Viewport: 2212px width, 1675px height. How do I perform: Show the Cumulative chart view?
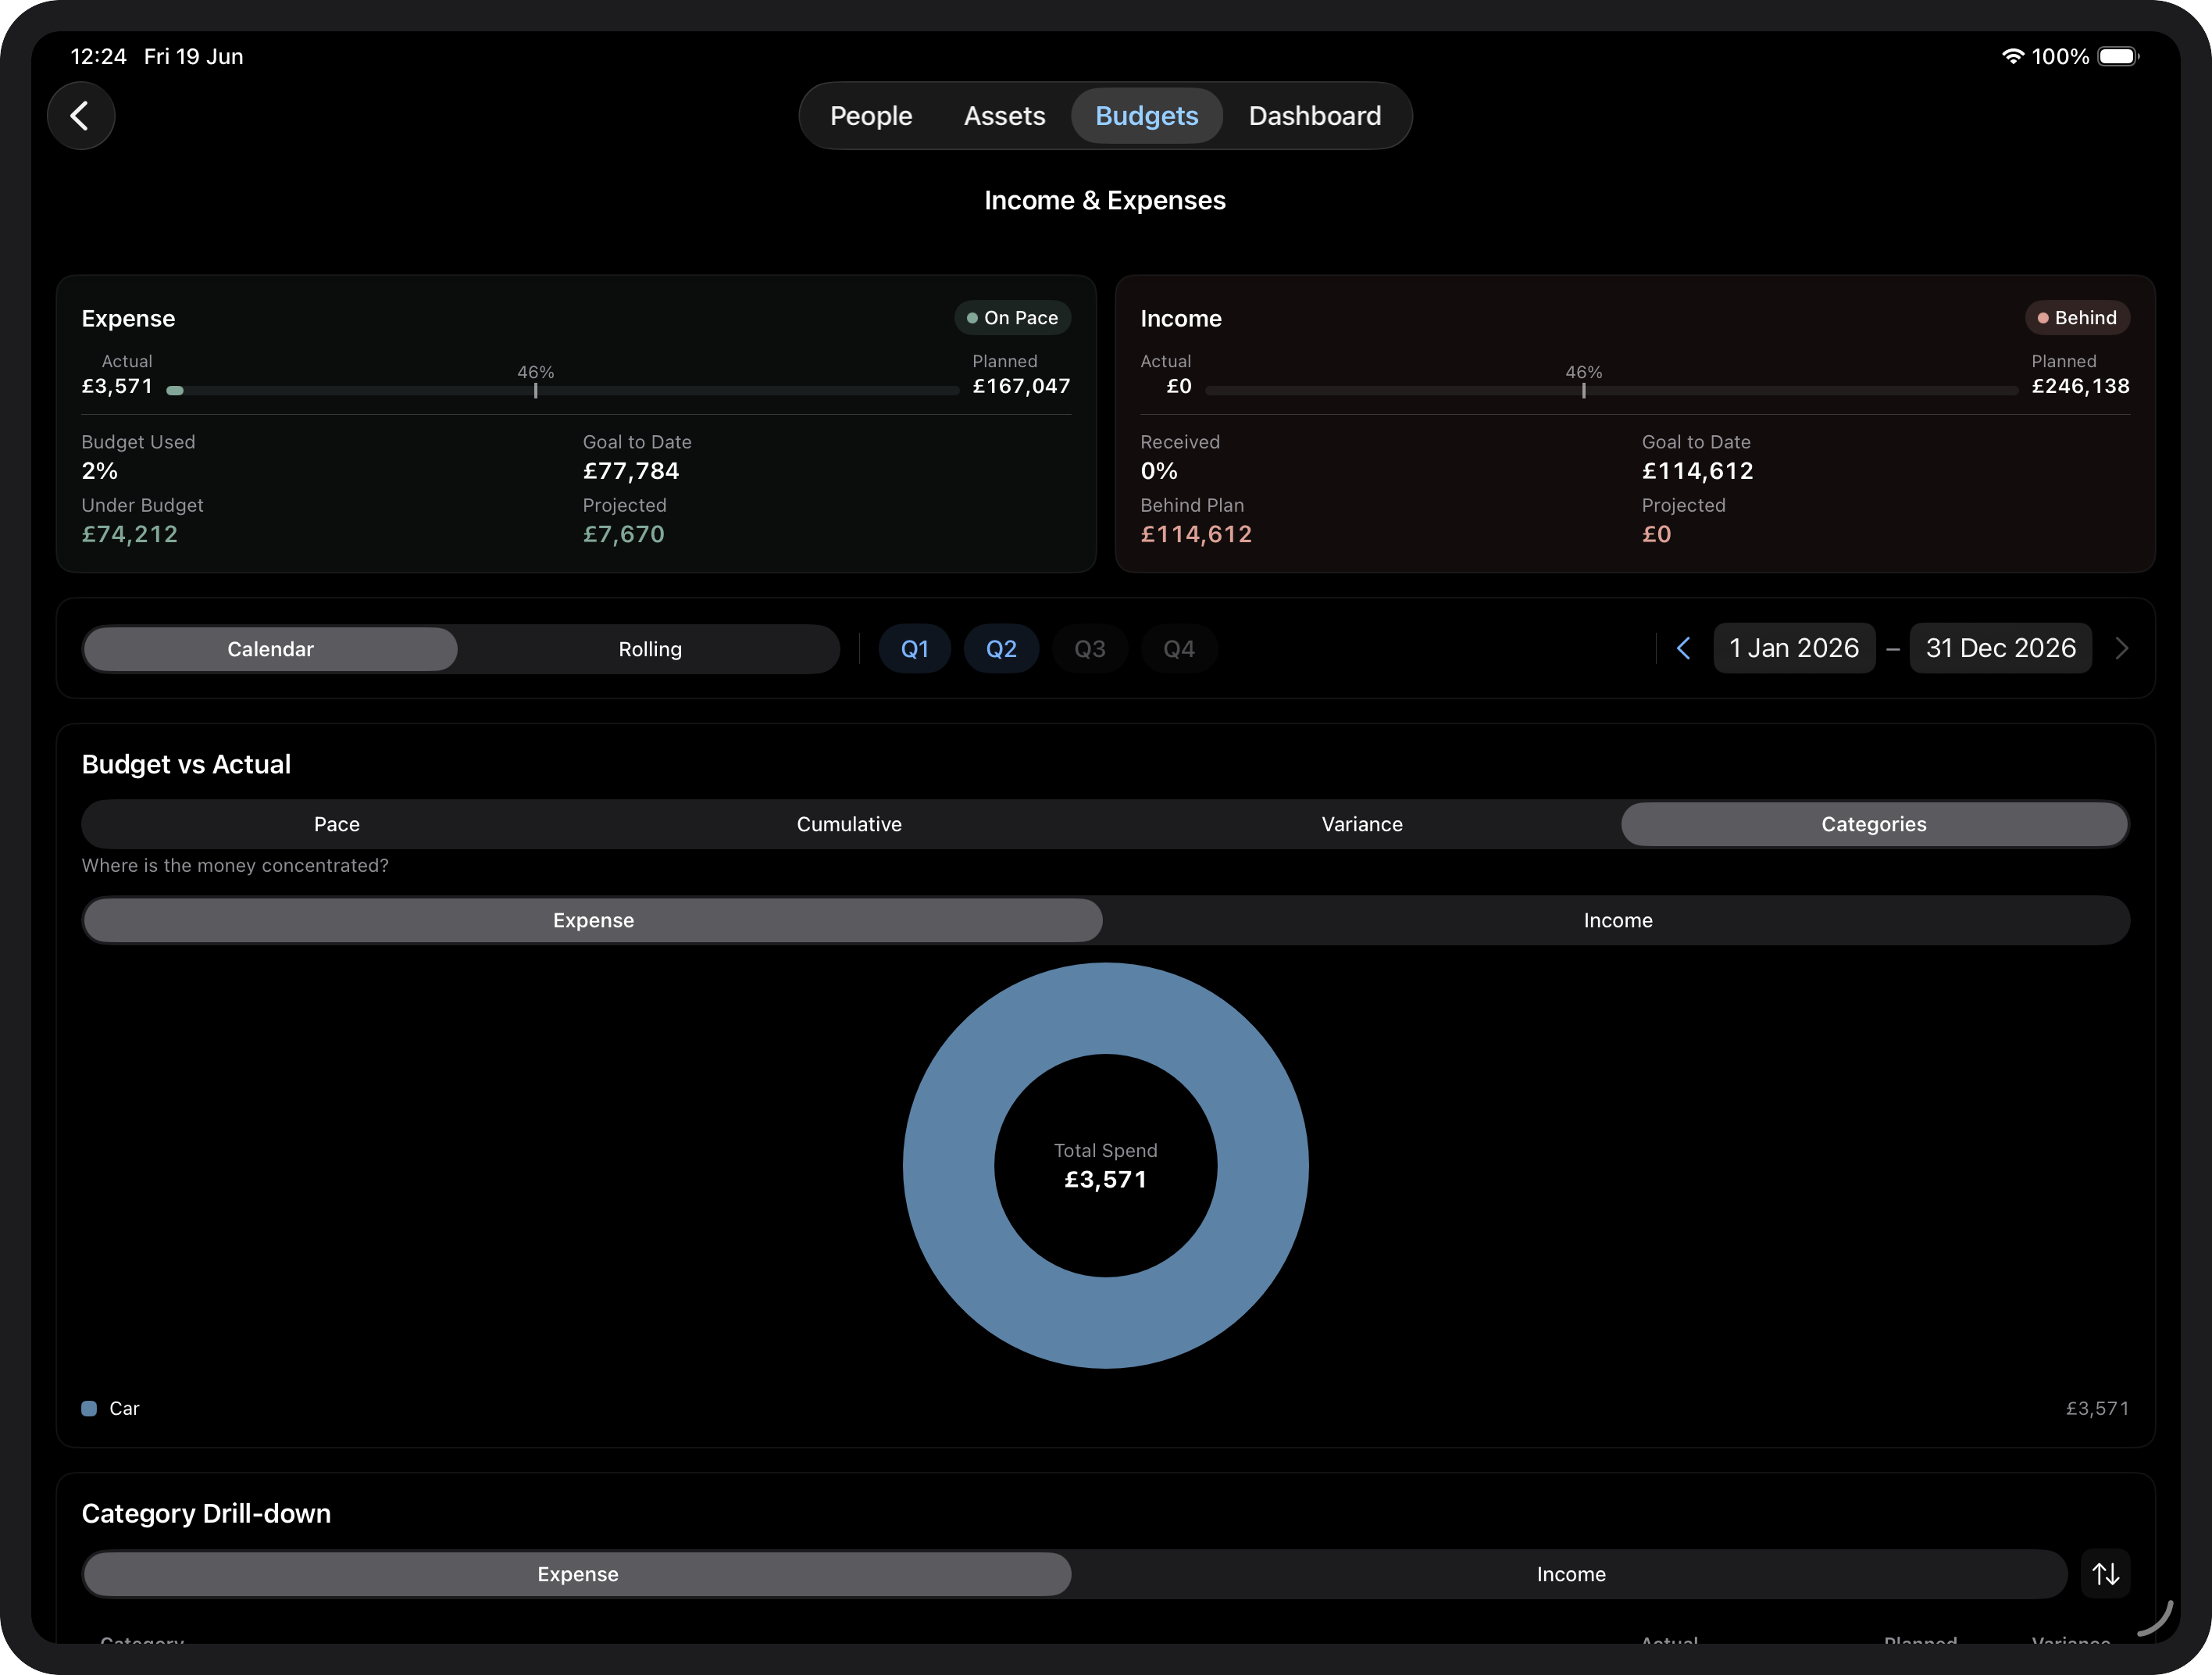click(849, 824)
